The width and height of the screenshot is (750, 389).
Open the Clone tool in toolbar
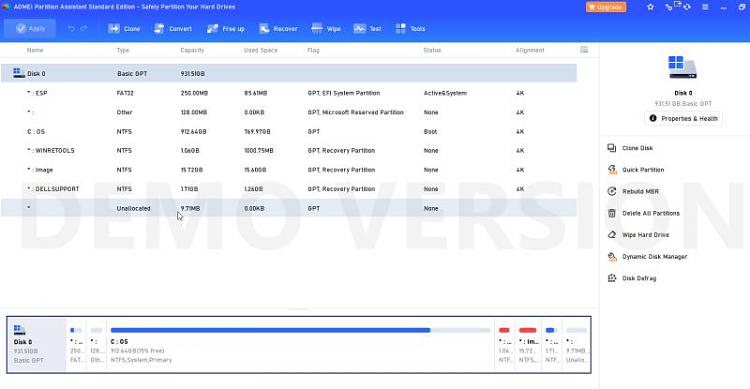[124, 29]
